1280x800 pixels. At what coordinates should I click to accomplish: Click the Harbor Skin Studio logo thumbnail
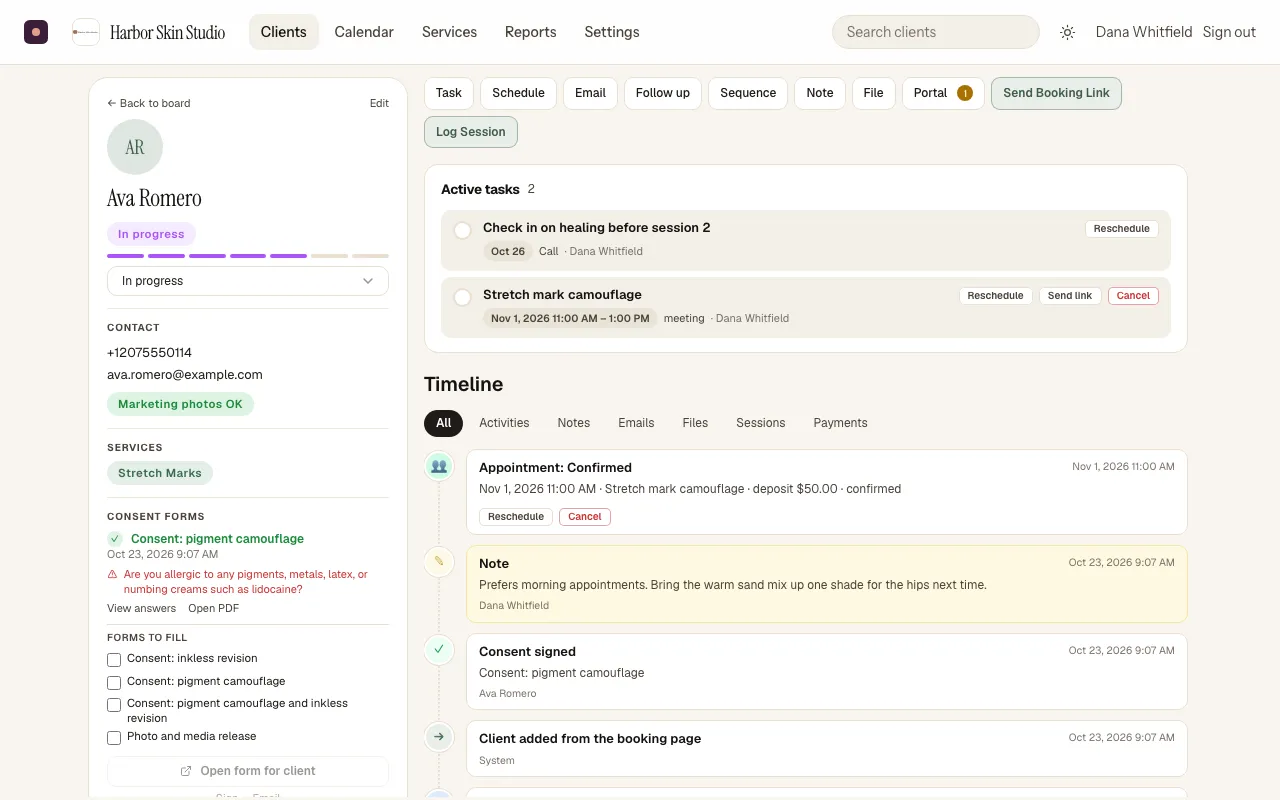86,32
